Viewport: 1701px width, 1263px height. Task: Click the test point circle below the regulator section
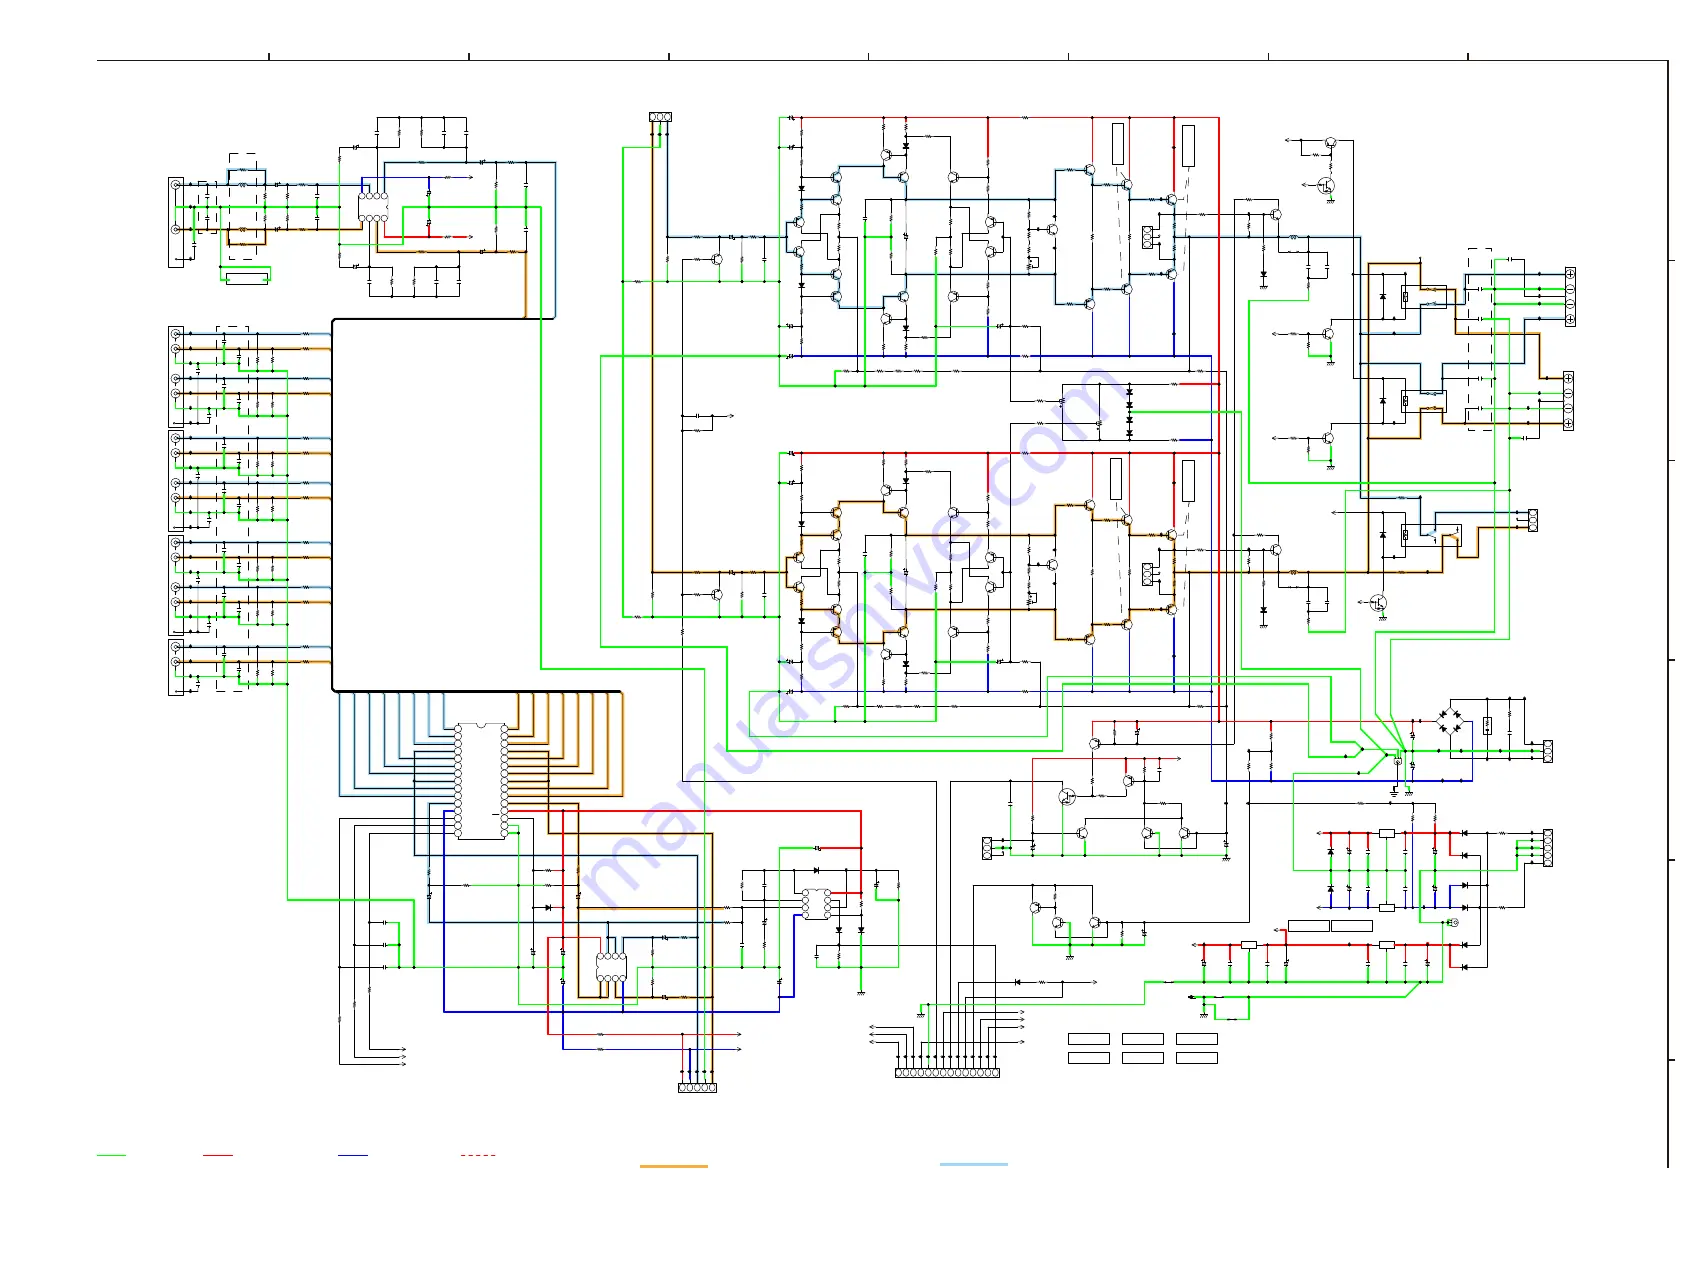1453,922
